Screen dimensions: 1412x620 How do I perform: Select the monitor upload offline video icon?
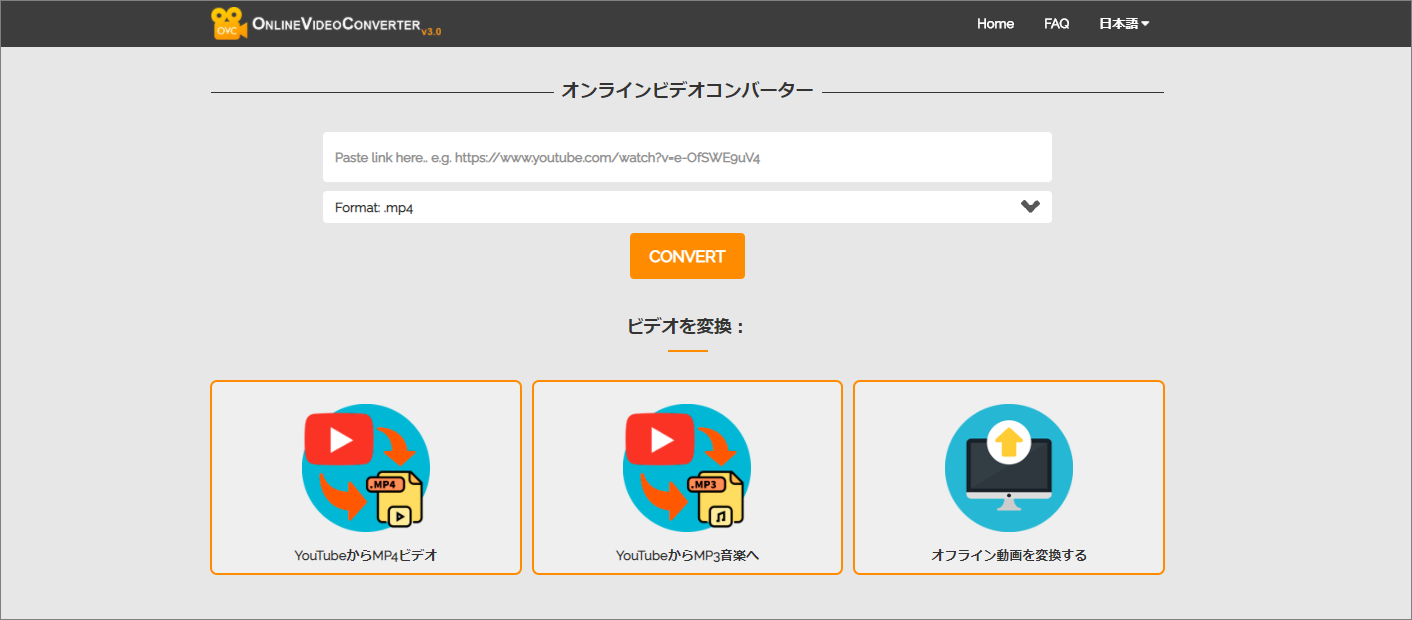1008,468
